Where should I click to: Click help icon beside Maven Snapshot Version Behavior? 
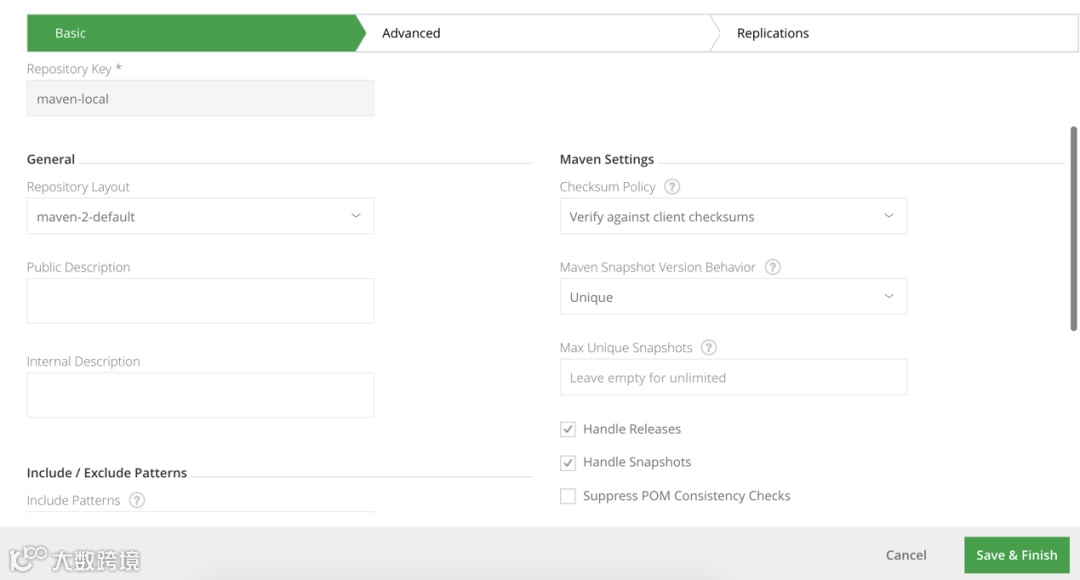point(772,267)
